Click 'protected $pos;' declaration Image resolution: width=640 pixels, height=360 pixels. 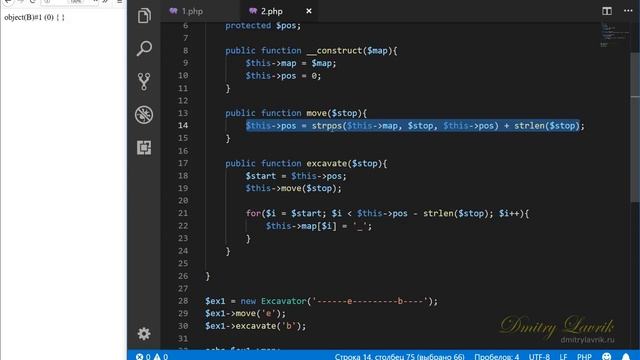click(x=263, y=26)
